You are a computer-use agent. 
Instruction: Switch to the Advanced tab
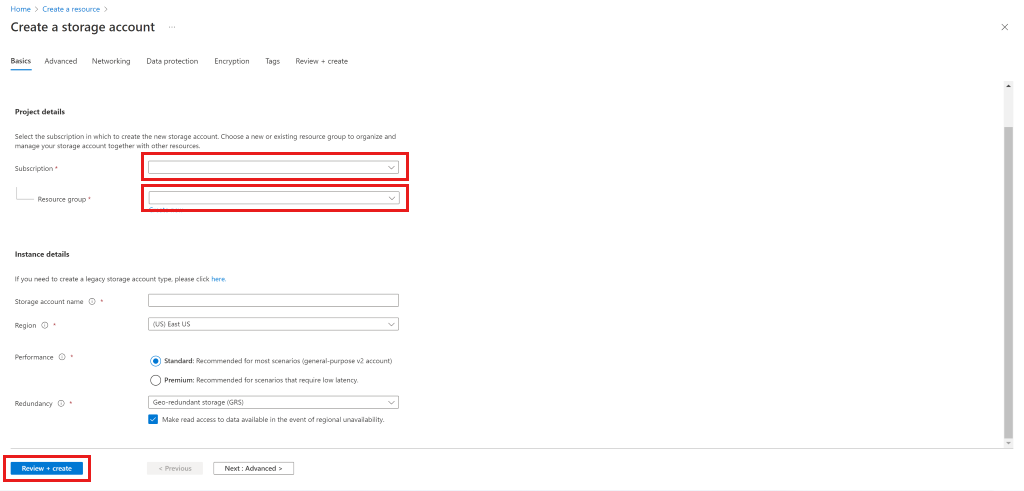[x=61, y=61]
